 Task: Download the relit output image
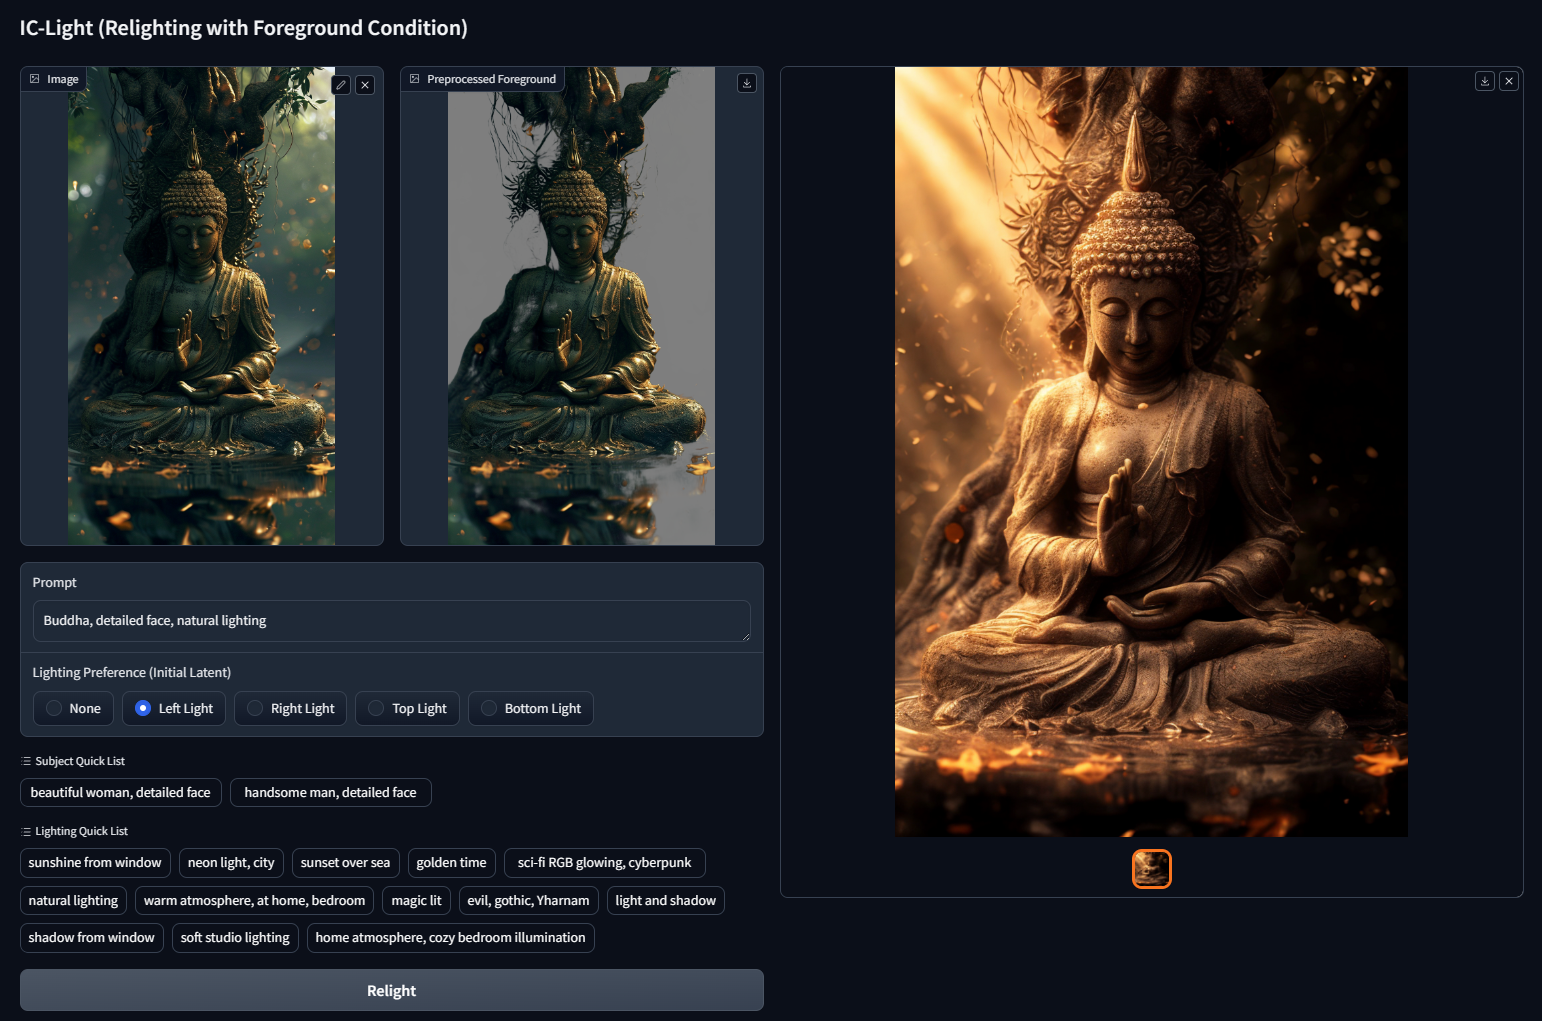pos(1485,81)
